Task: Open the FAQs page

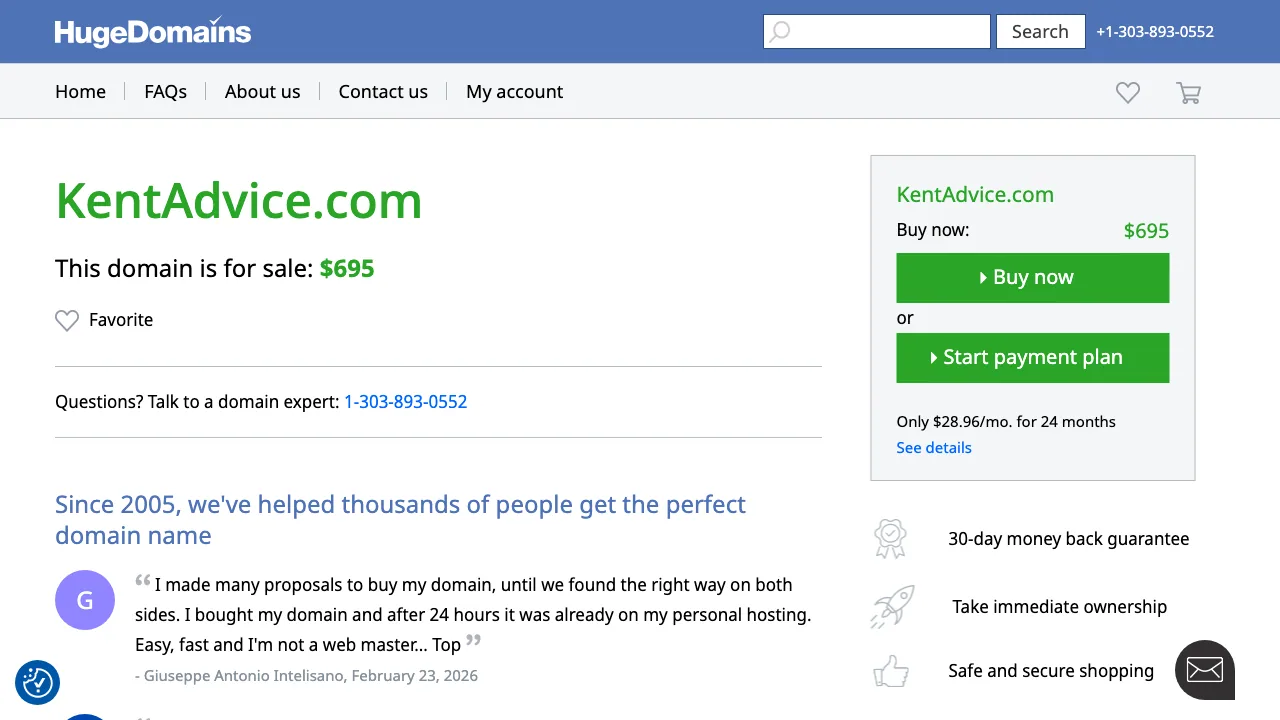Action: coord(165,92)
